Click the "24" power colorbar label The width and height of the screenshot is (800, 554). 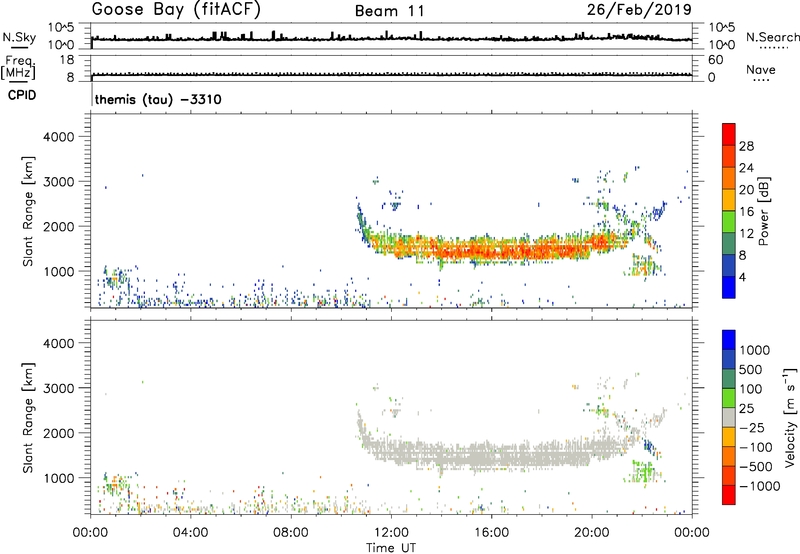(746, 168)
